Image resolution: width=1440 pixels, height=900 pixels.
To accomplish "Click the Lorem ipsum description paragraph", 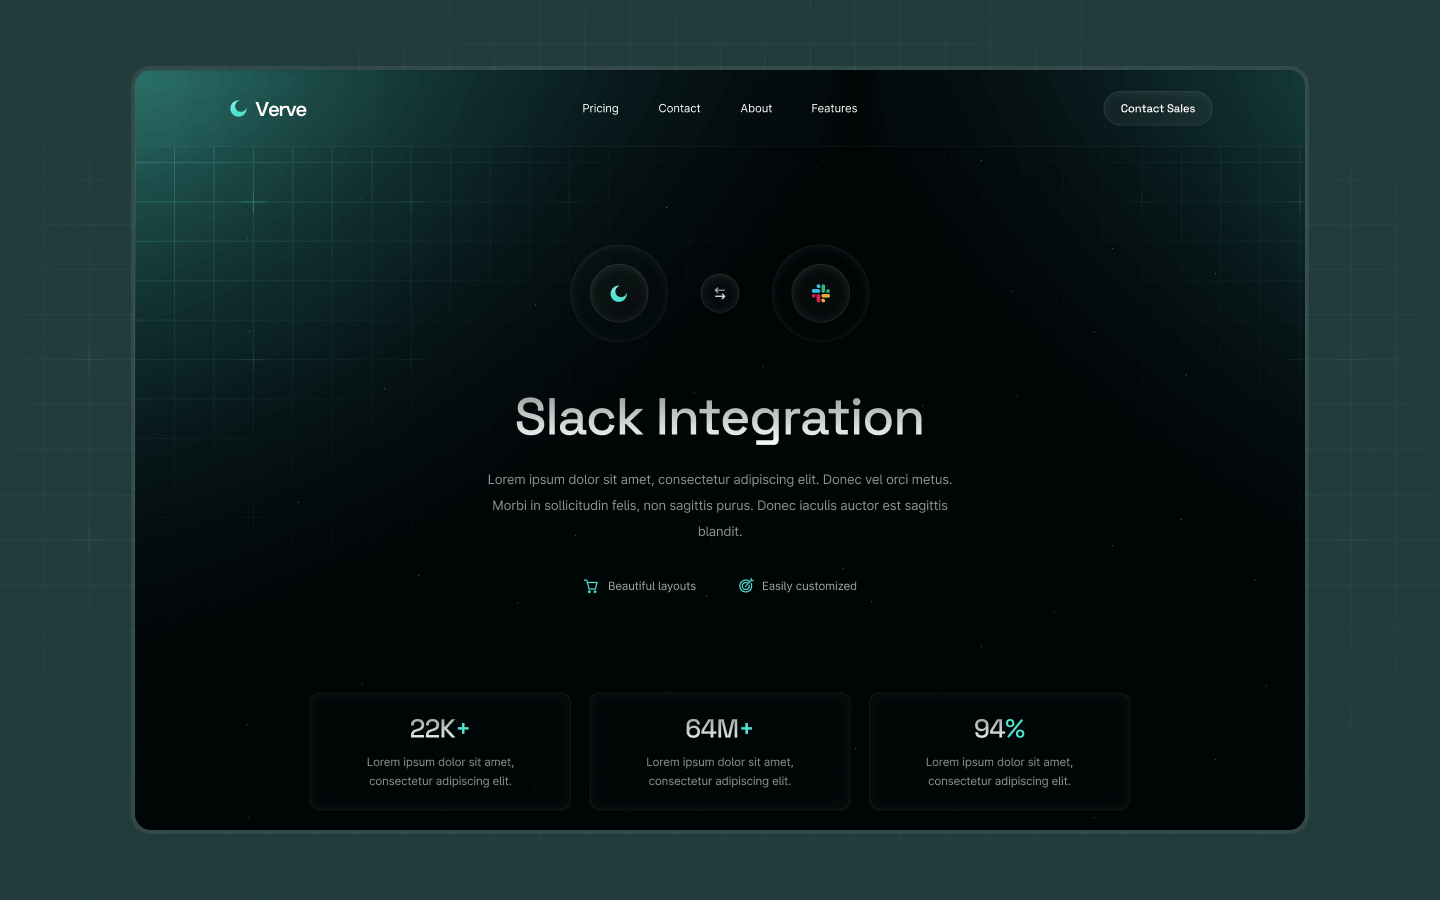I will 720,505.
